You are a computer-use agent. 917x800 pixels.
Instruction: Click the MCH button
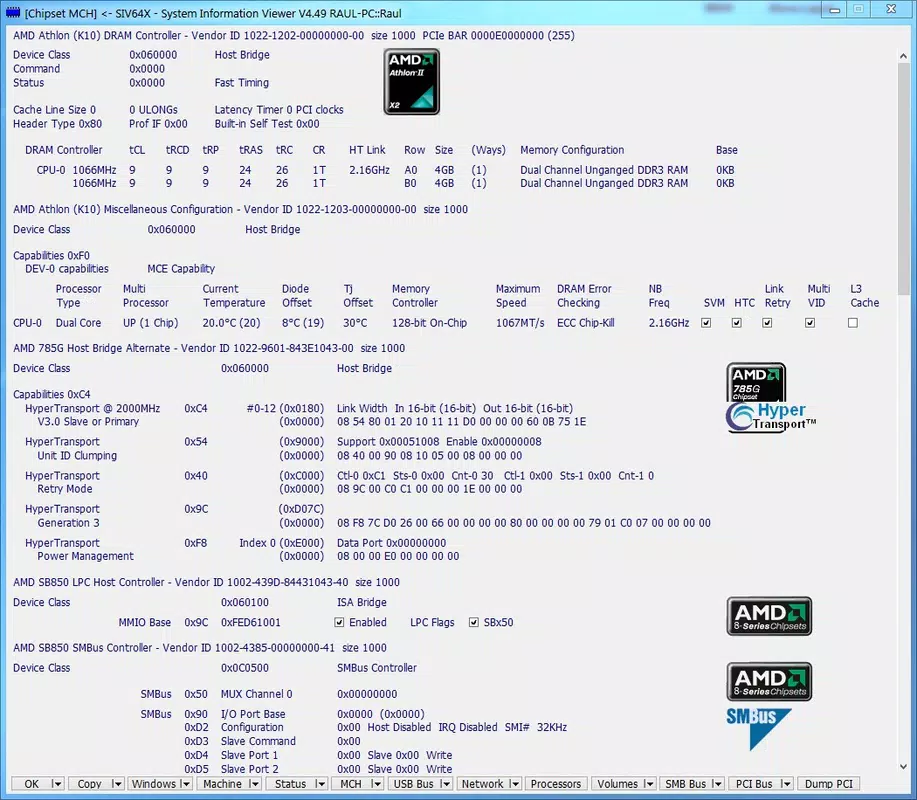point(351,784)
